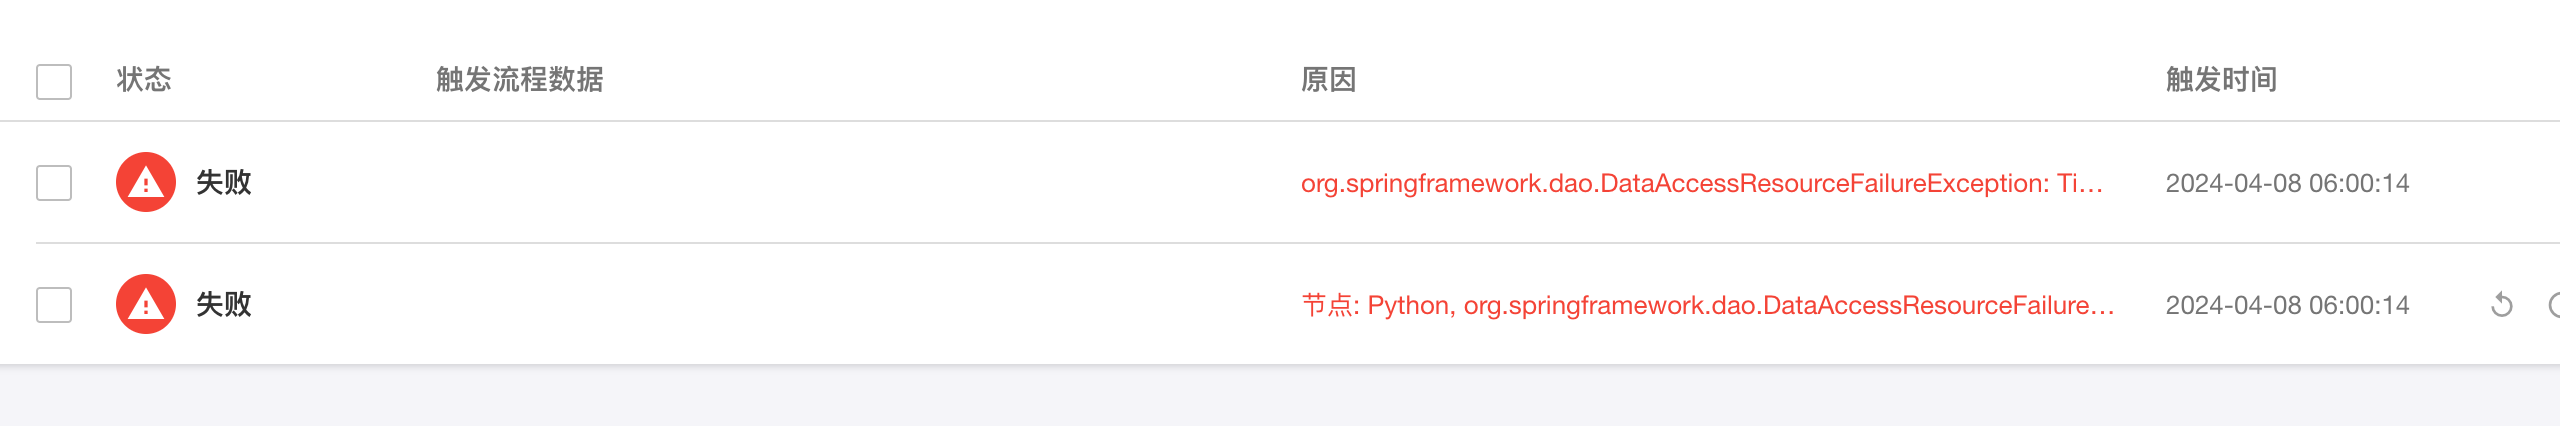Click the gray blank area below the table

click(1280, 396)
